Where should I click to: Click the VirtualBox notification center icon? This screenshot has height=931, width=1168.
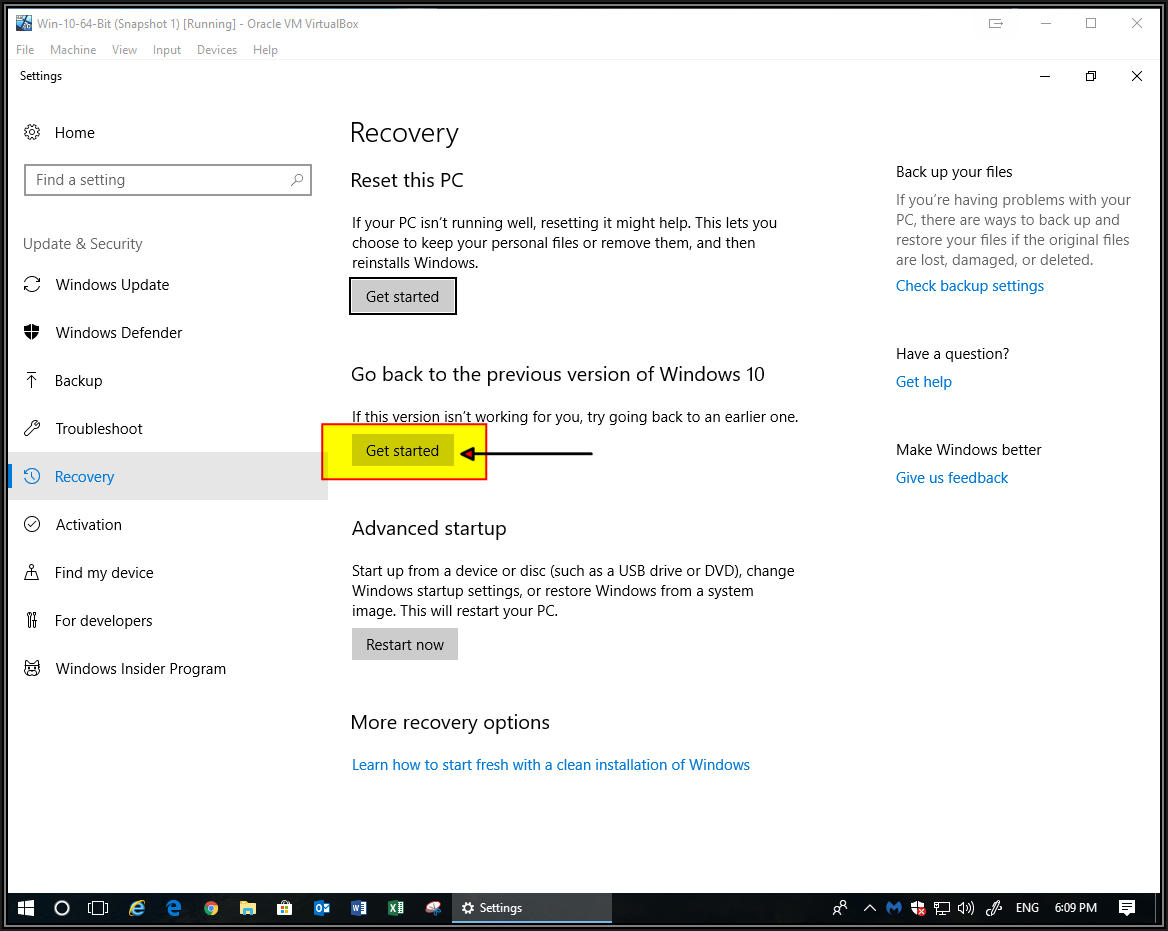tap(996, 24)
